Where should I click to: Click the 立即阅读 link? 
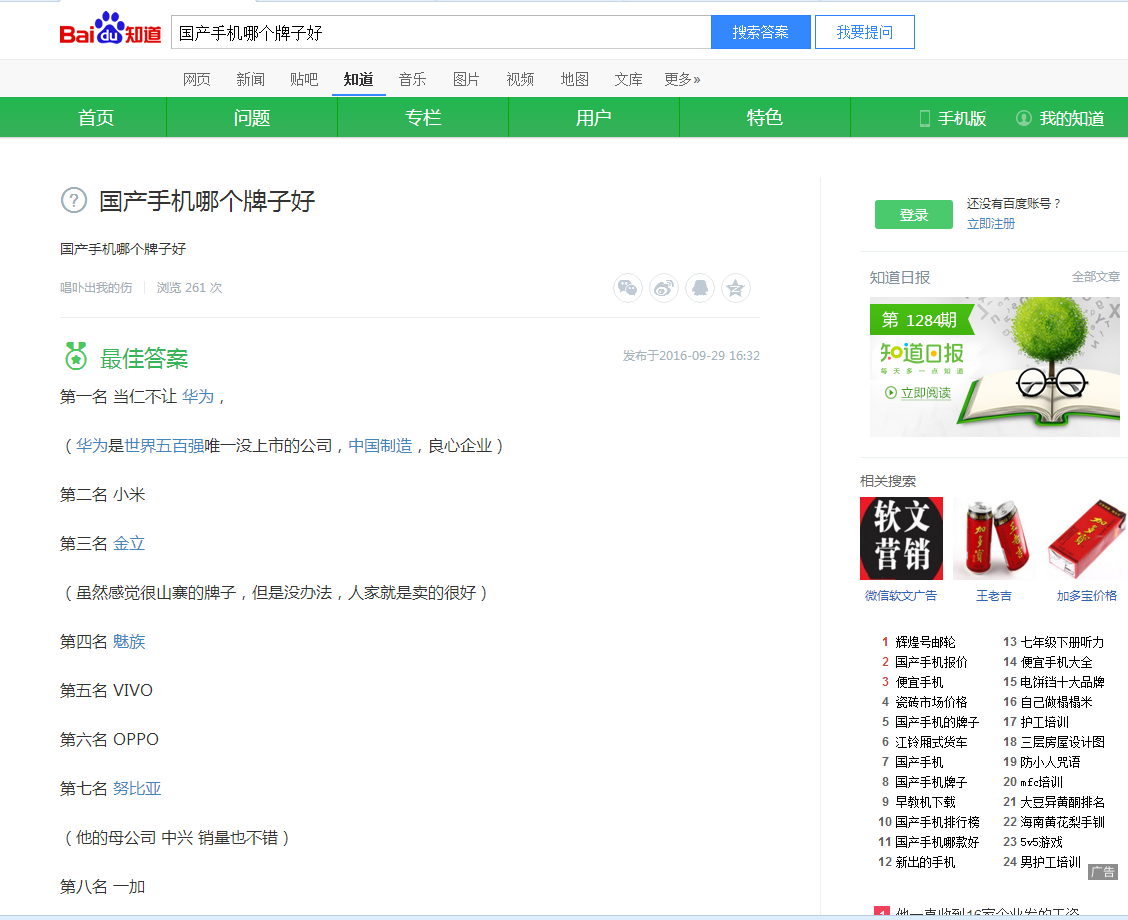pos(926,393)
